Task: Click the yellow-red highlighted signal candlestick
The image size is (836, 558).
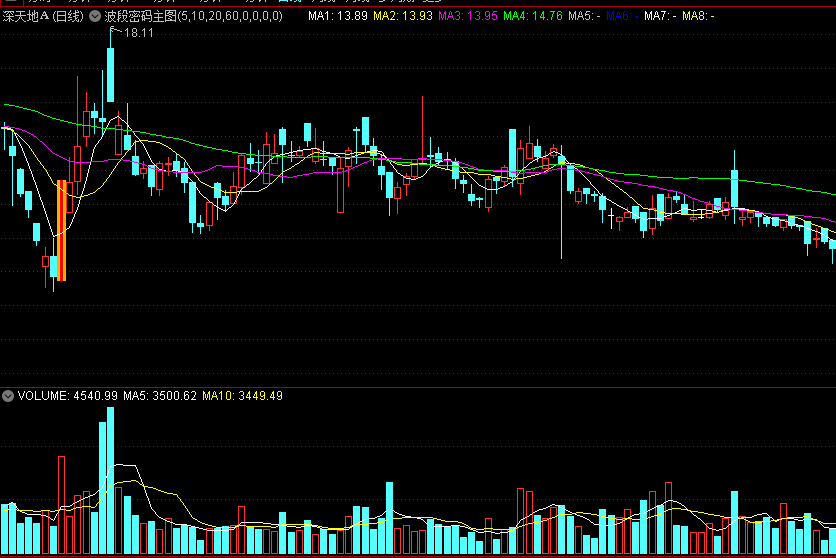Action: pos(61,230)
